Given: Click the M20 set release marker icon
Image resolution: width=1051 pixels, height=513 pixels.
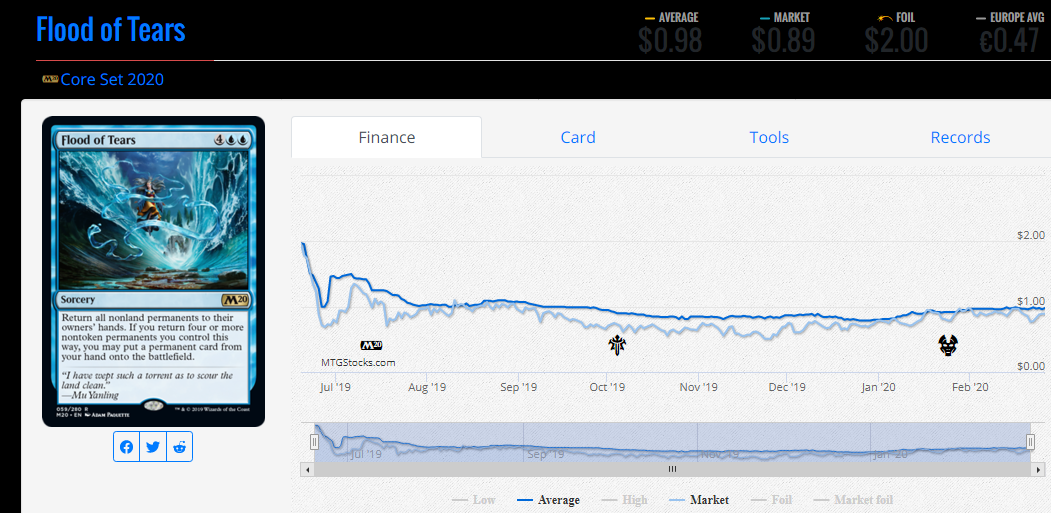Looking at the screenshot, I should pyautogui.click(x=371, y=346).
